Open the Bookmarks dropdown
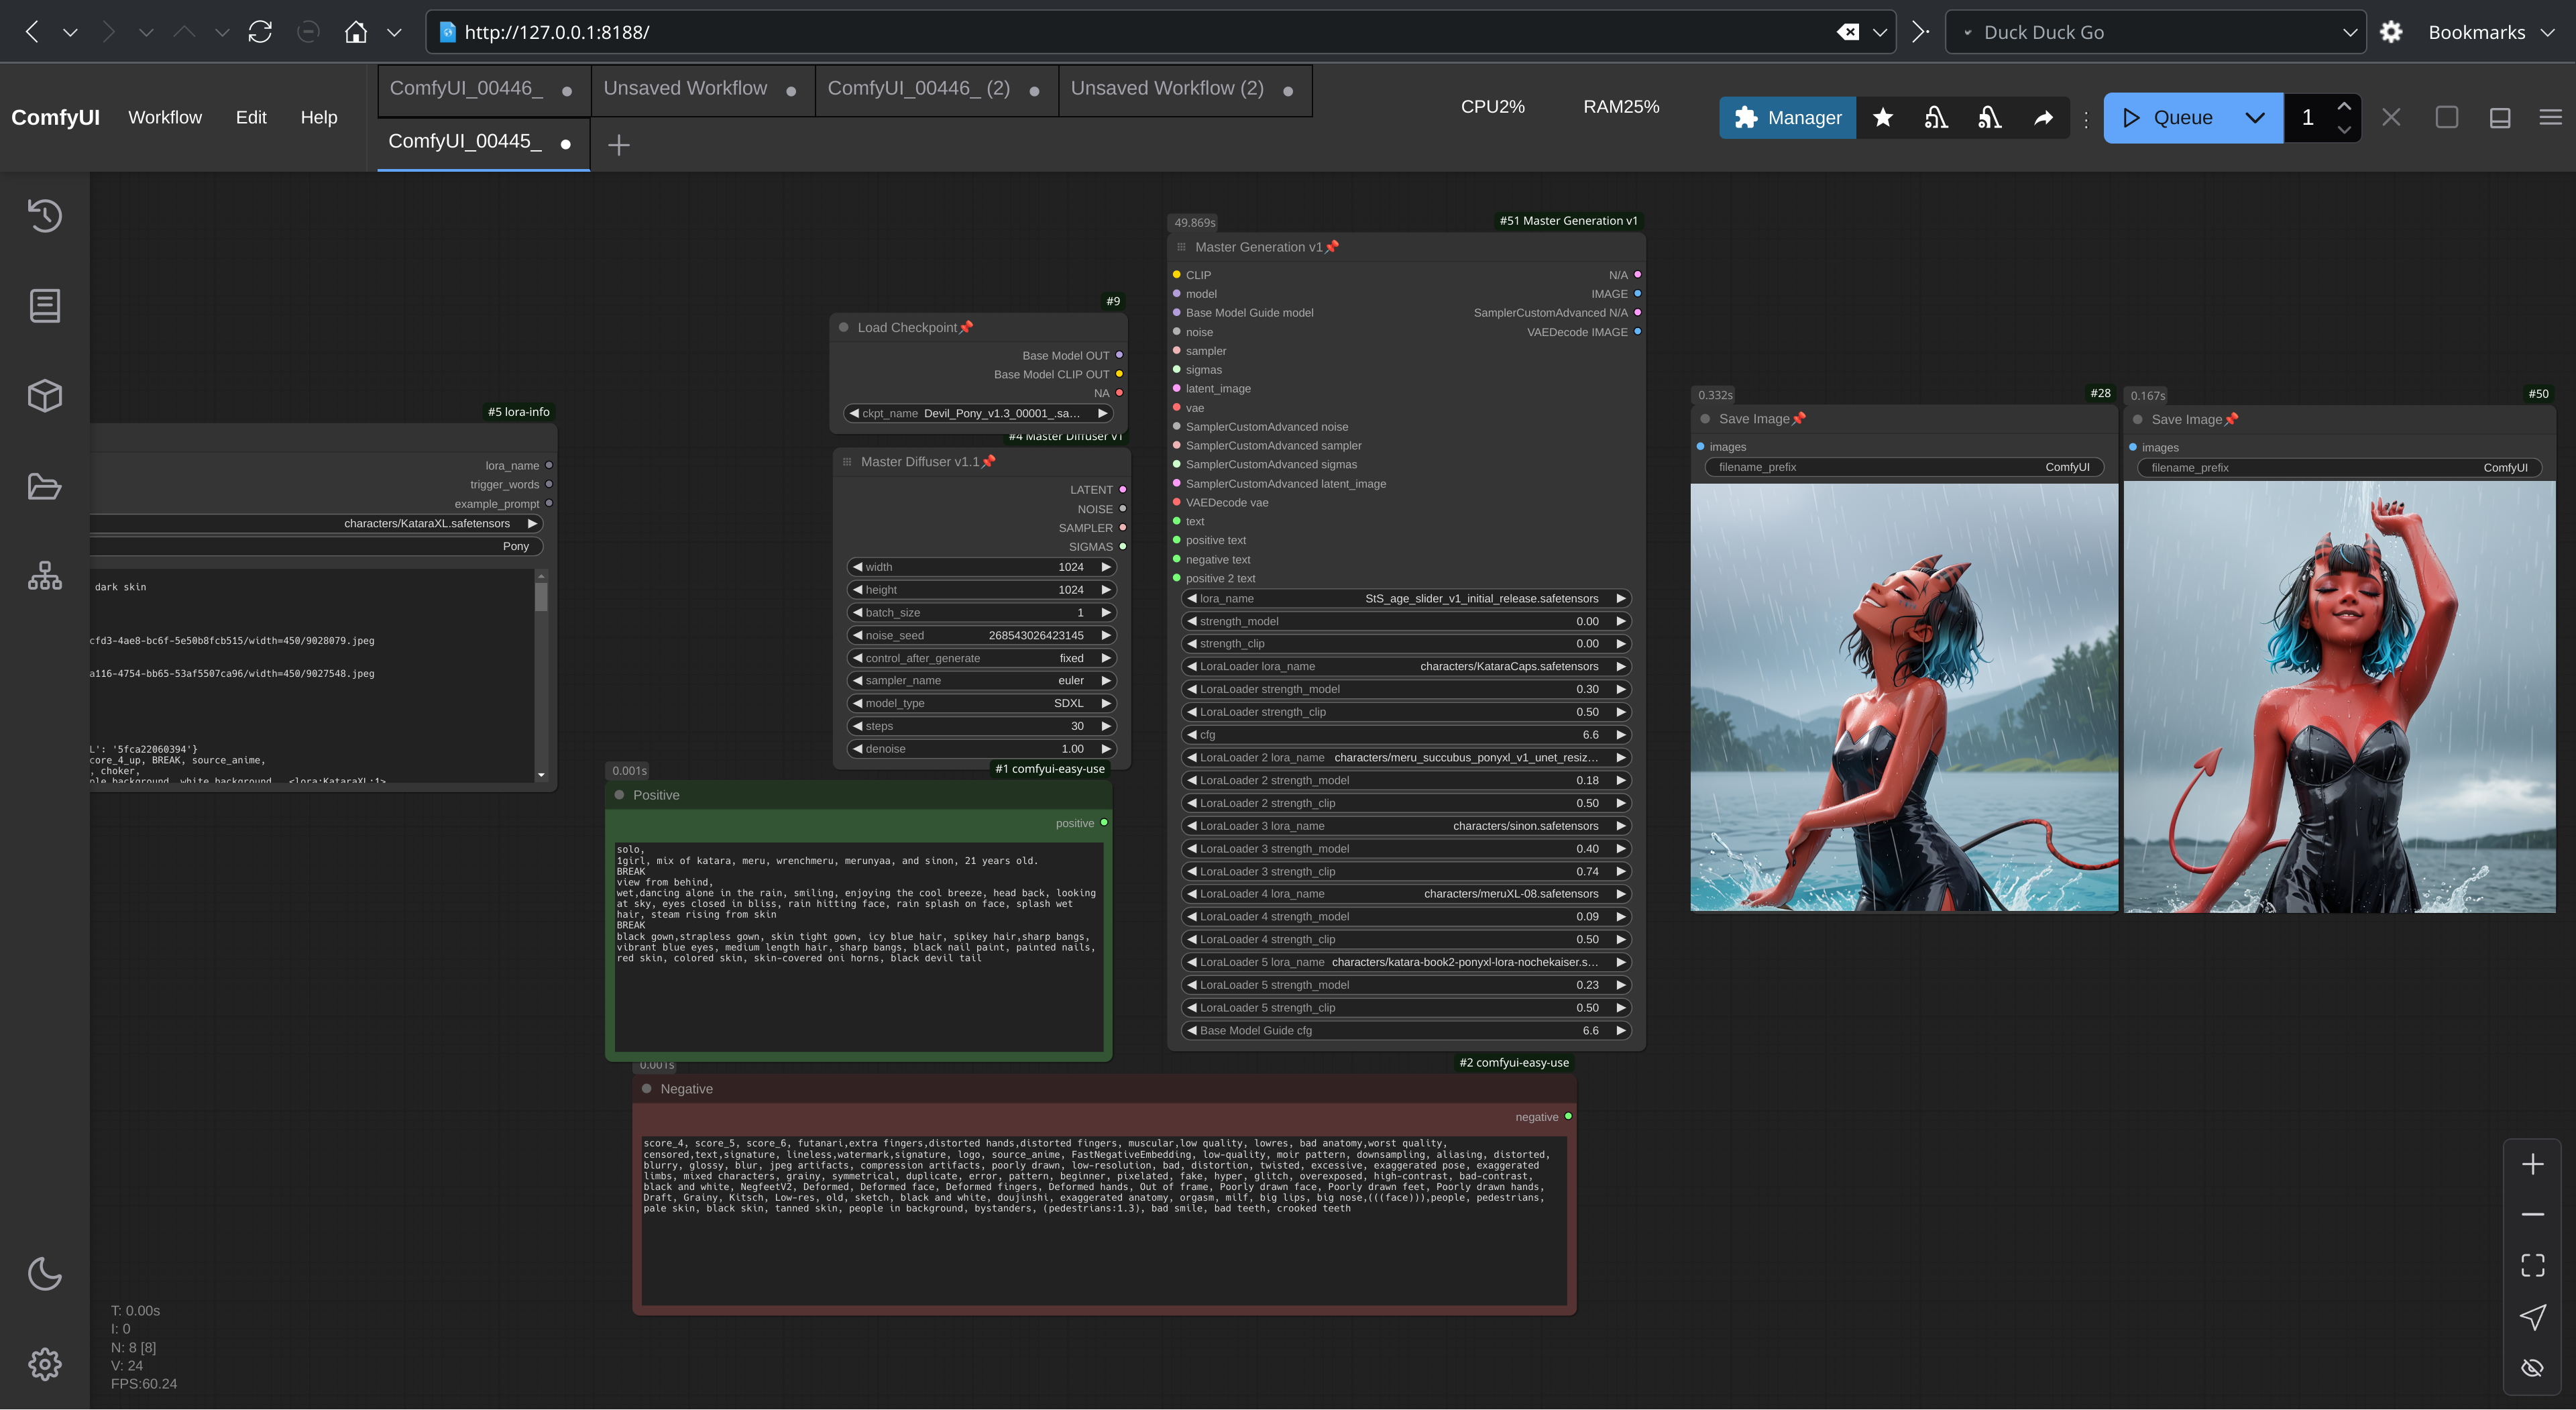The image size is (2576, 1410). 2491,32
